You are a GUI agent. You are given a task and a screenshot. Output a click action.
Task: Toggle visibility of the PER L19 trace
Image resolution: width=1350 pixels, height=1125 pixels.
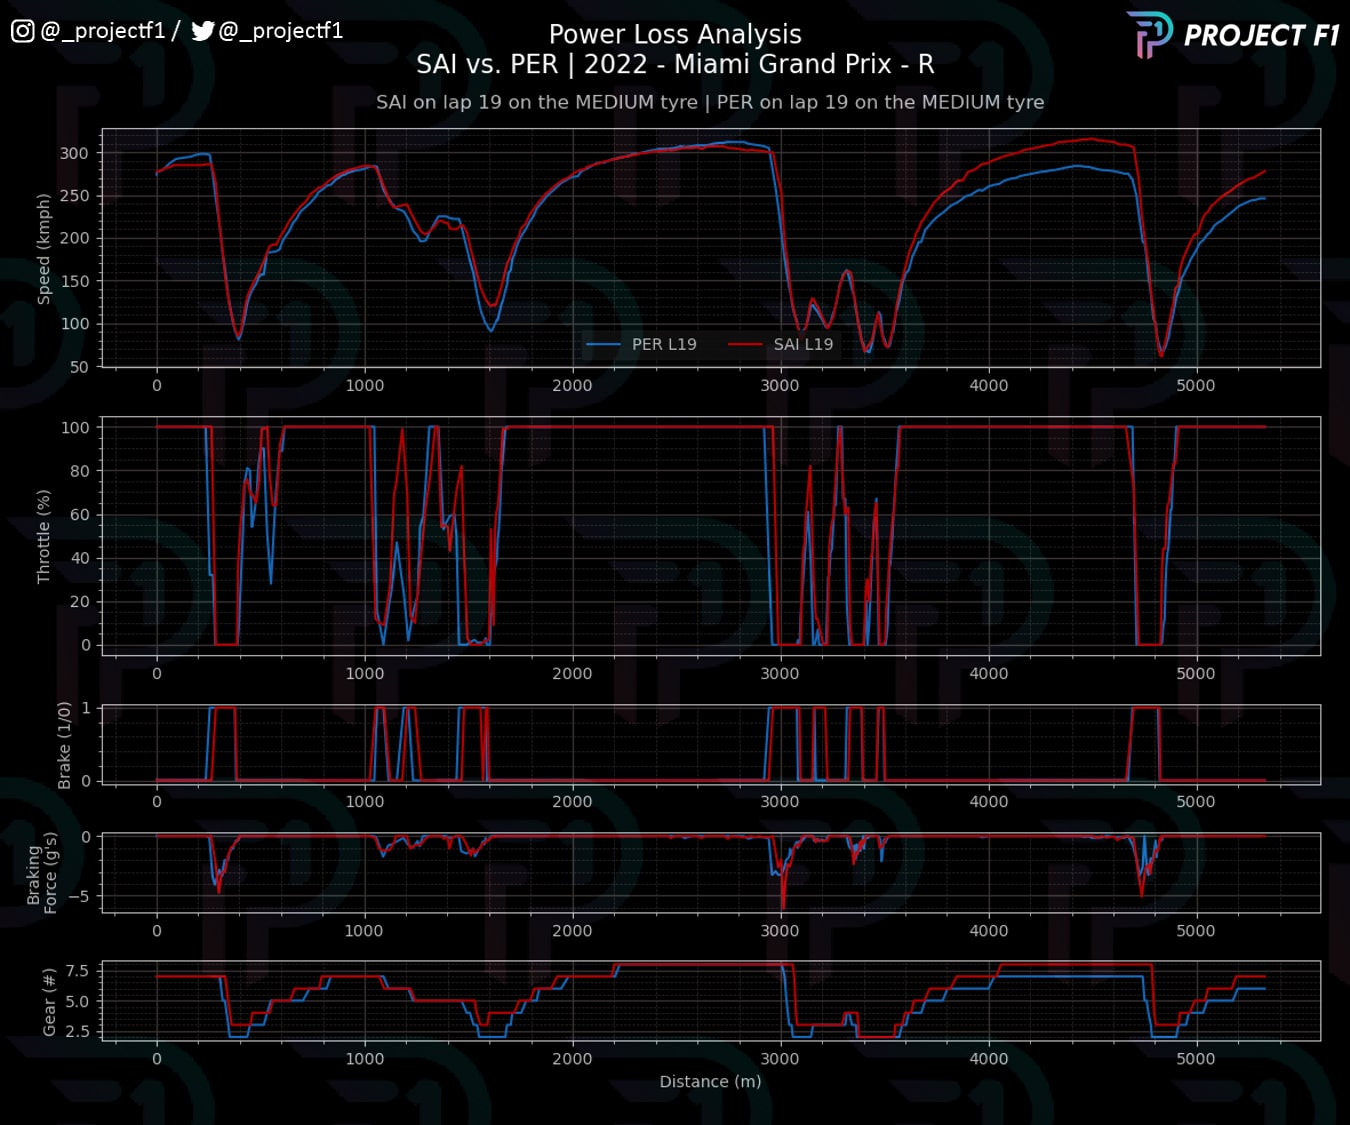(x=666, y=343)
